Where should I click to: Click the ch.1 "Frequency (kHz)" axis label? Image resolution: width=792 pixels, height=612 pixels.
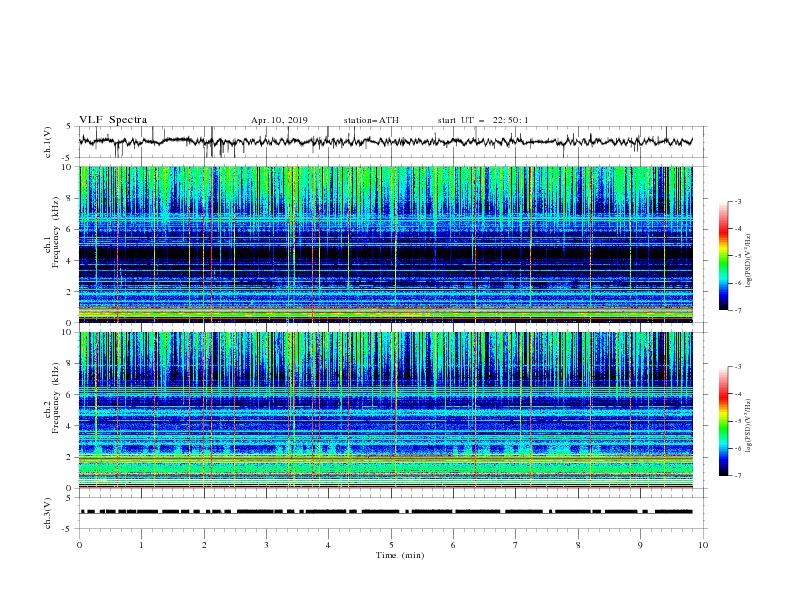point(56,231)
